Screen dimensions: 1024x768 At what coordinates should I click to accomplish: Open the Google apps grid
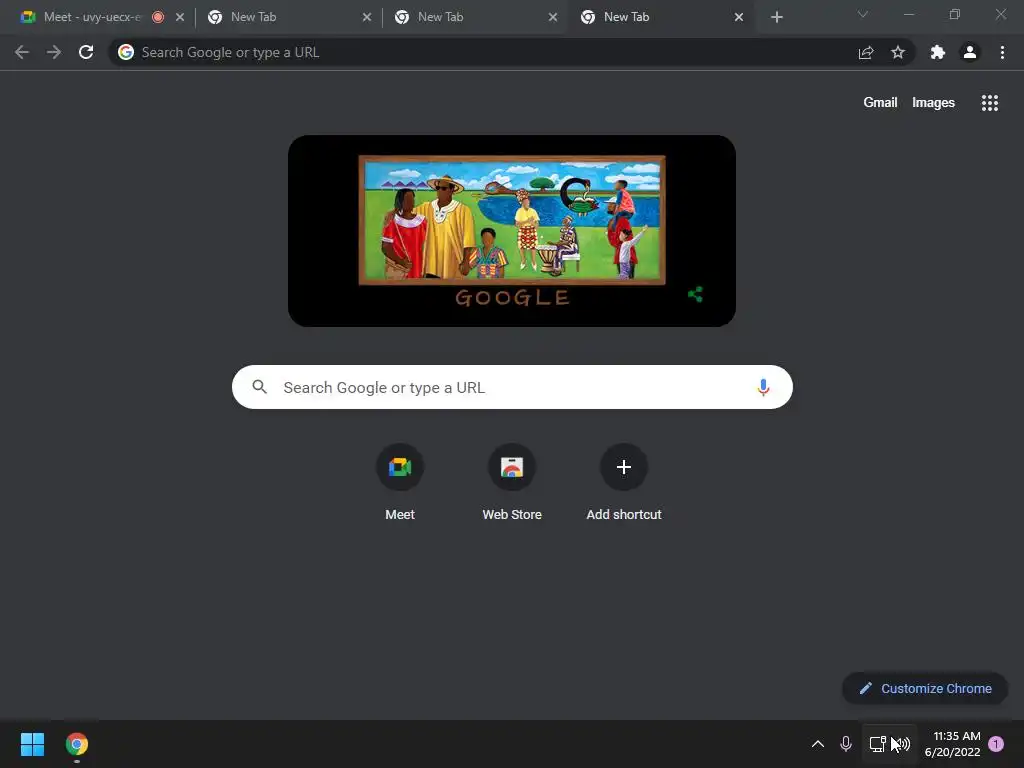(x=989, y=103)
